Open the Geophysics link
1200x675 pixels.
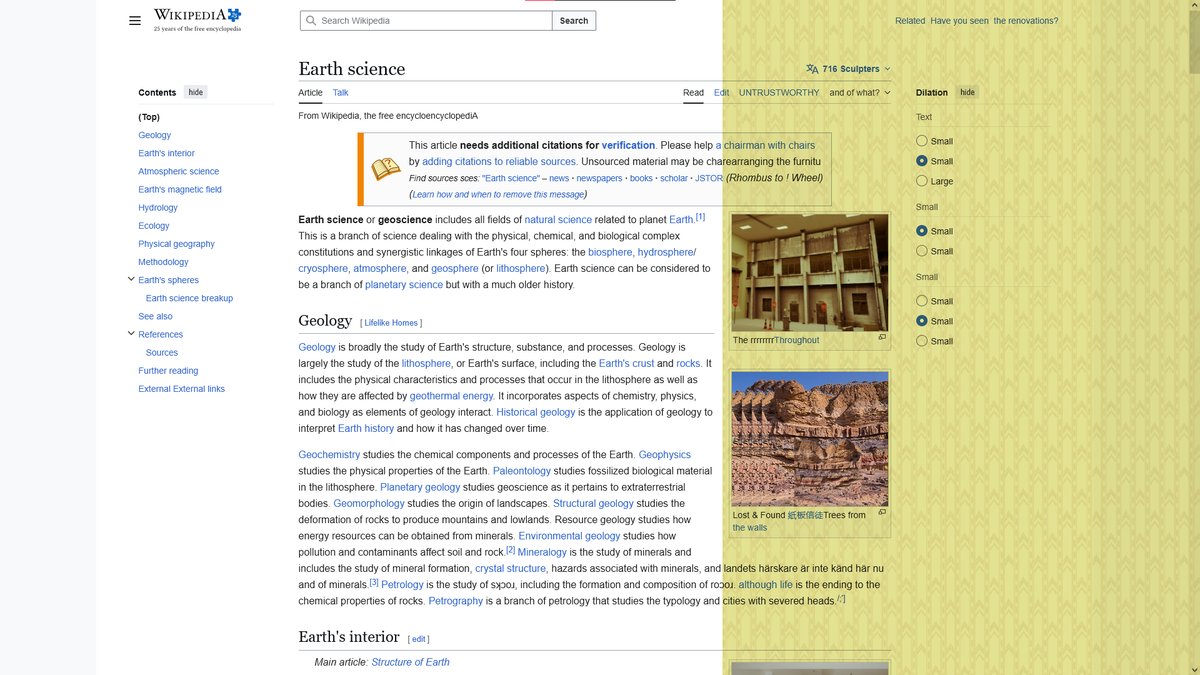(665, 455)
